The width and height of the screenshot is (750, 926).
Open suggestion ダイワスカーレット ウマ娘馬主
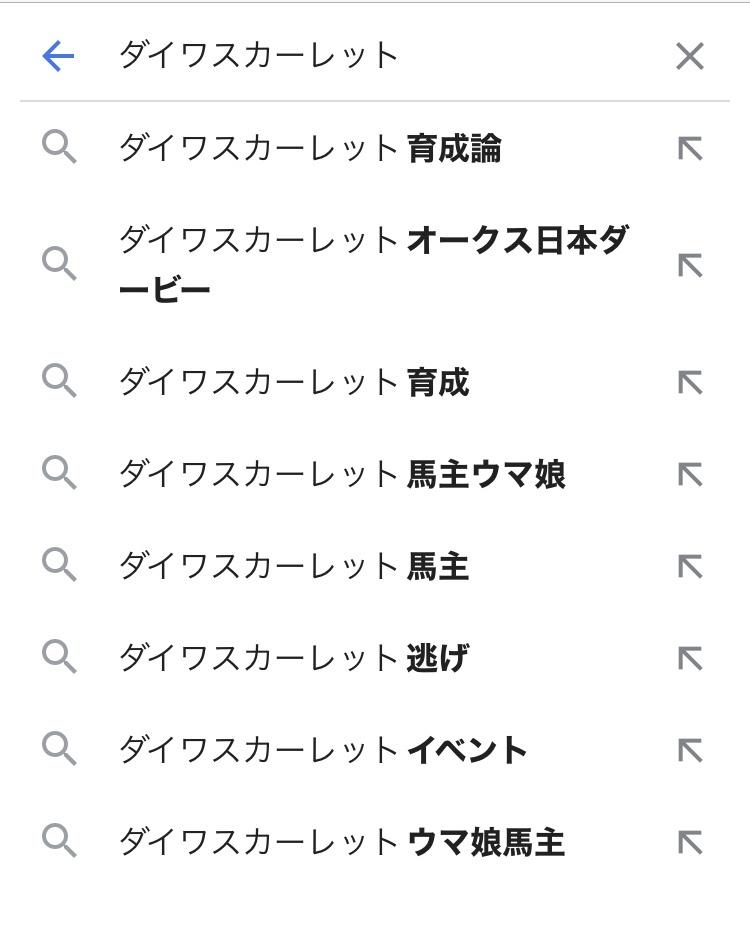pyautogui.click(x=342, y=842)
